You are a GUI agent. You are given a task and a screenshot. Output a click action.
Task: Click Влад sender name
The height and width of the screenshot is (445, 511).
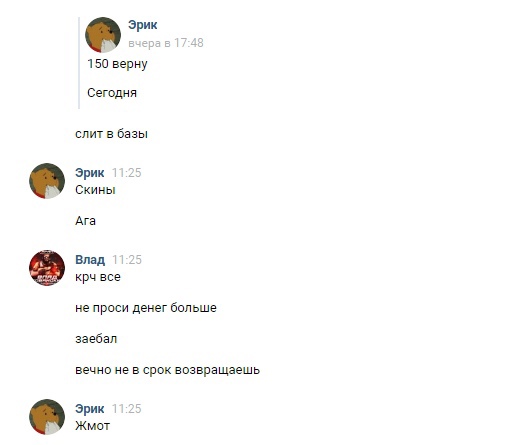tap(90, 260)
